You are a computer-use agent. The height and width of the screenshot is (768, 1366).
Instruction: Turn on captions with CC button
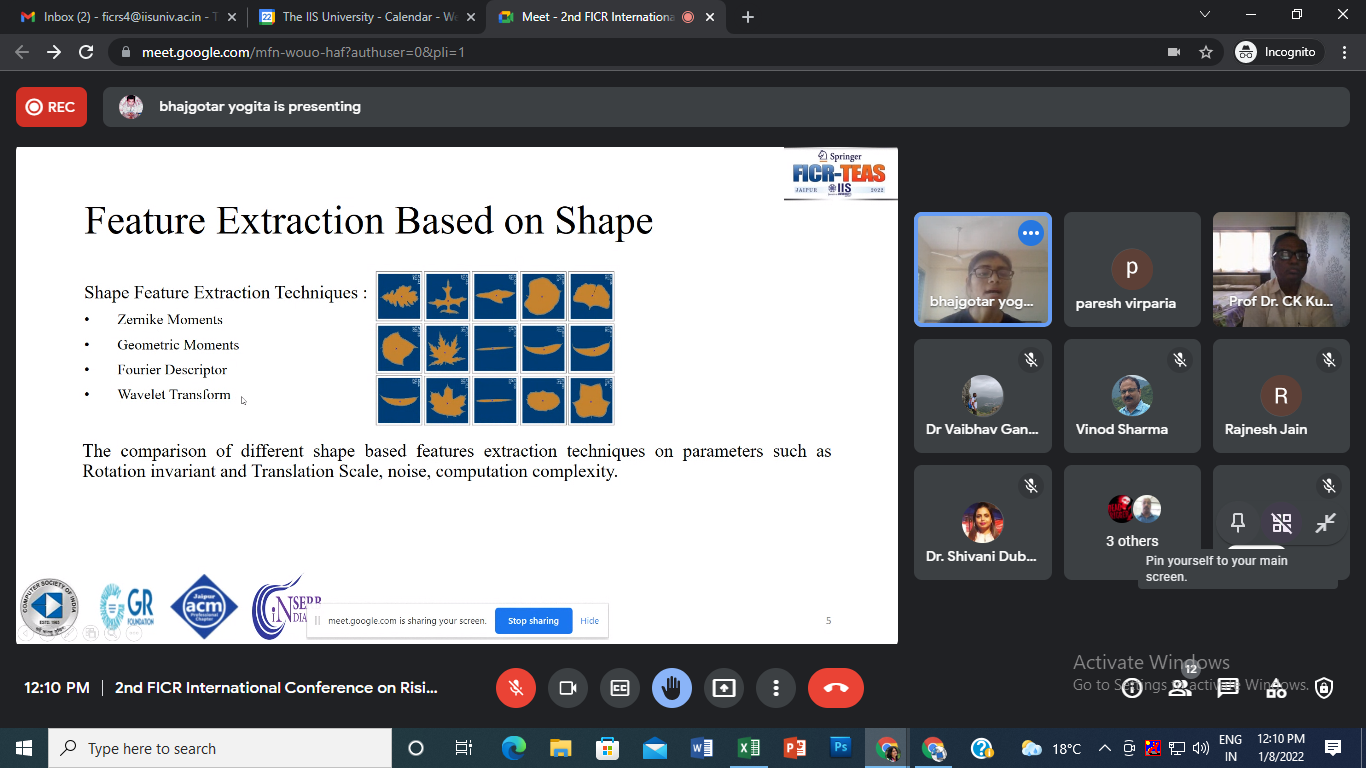click(620, 688)
